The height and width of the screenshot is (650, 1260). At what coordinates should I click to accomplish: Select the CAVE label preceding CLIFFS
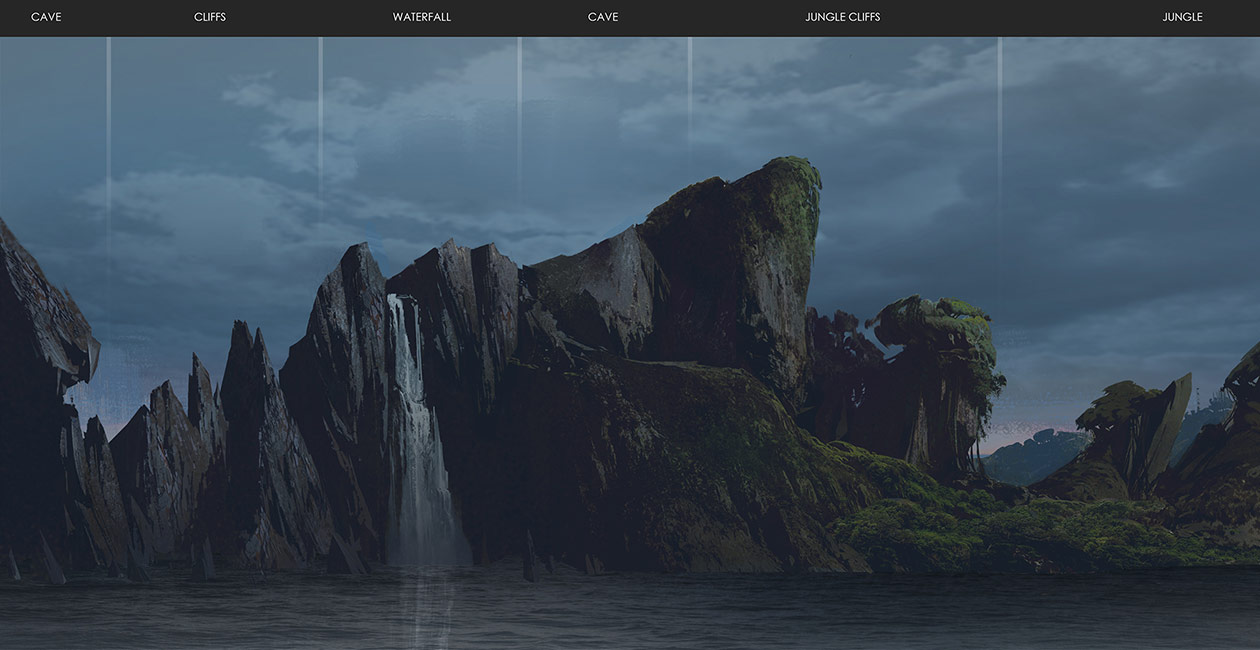(46, 17)
